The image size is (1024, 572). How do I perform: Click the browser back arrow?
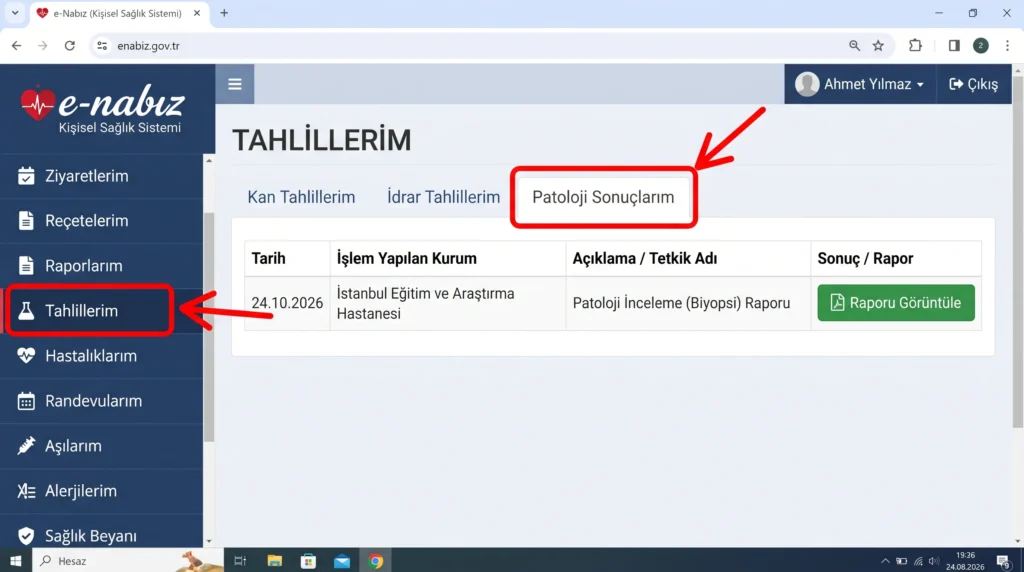(x=16, y=46)
